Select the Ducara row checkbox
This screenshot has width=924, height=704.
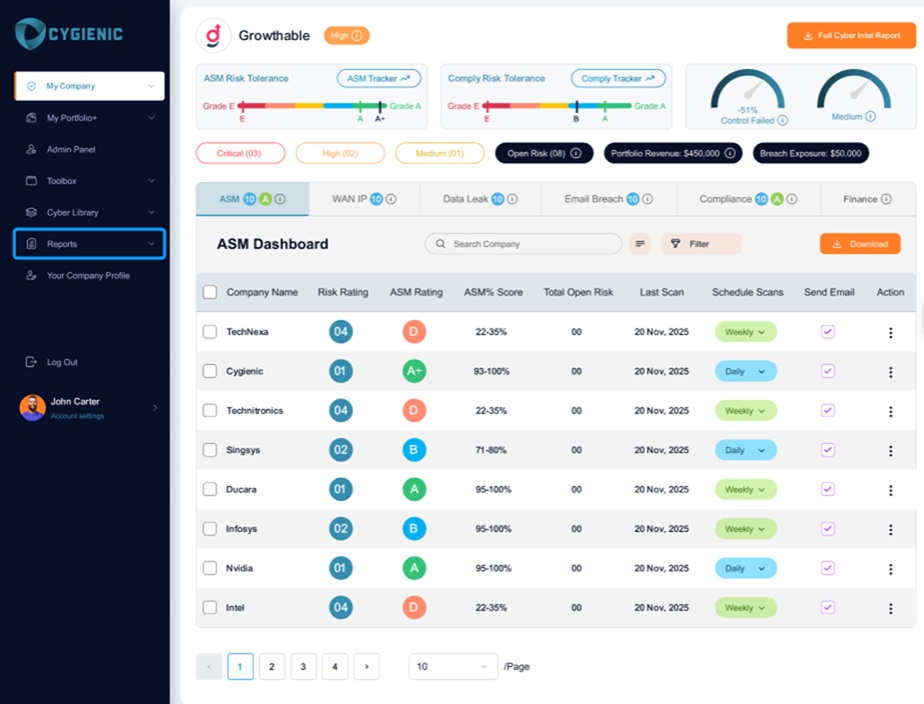coord(210,489)
